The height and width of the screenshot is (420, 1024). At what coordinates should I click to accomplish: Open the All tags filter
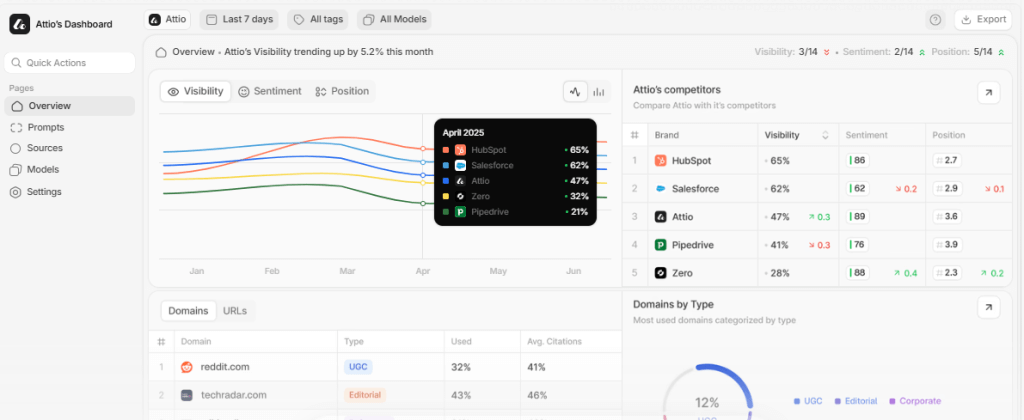tap(319, 19)
